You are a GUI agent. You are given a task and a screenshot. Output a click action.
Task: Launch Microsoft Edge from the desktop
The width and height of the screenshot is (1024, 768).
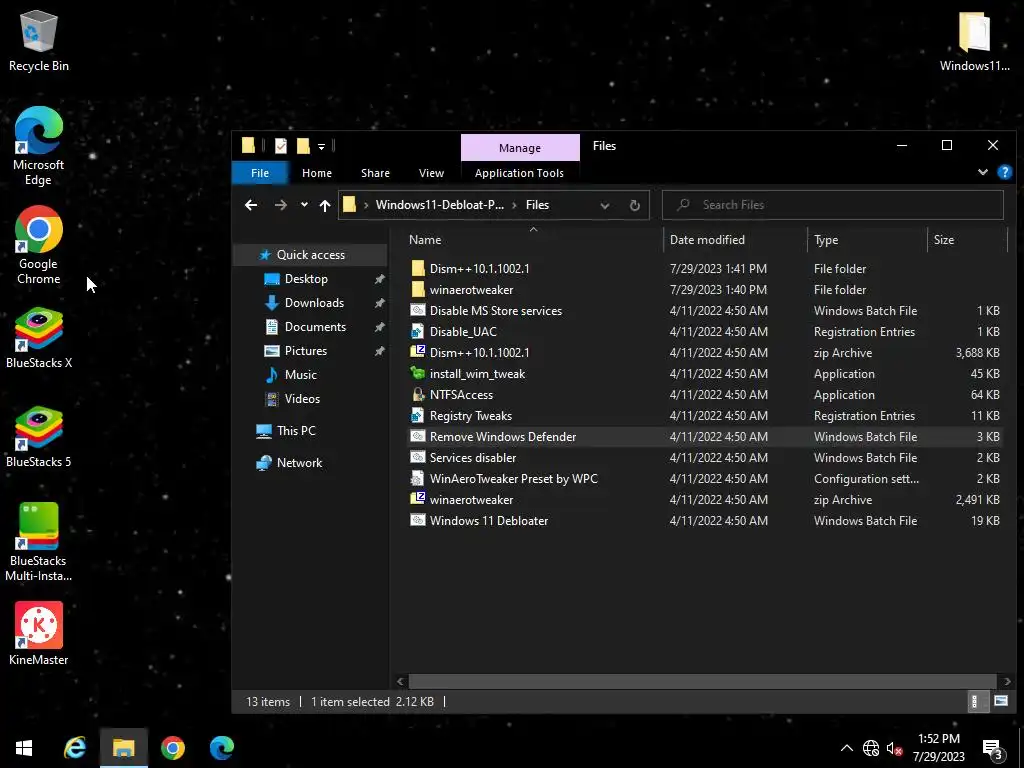pyautogui.click(x=39, y=146)
